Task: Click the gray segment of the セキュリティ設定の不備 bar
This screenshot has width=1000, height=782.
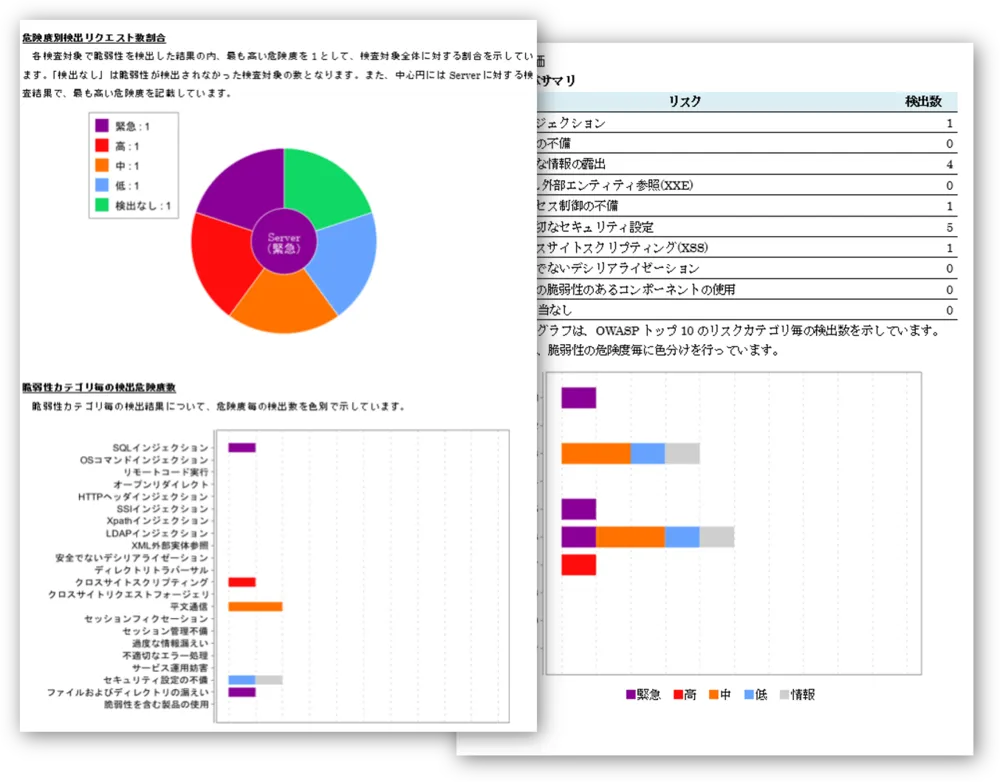Action: [269, 680]
